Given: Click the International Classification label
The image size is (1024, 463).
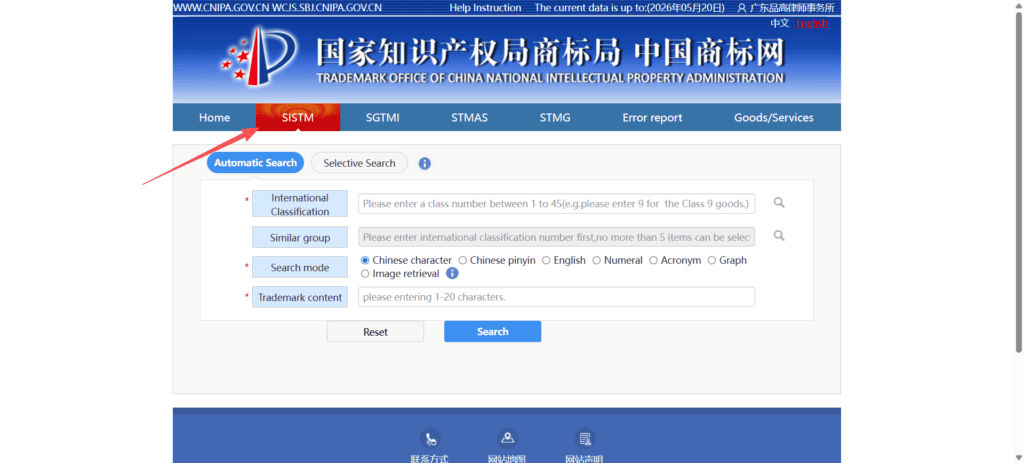Looking at the screenshot, I should click(x=300, y=204).
